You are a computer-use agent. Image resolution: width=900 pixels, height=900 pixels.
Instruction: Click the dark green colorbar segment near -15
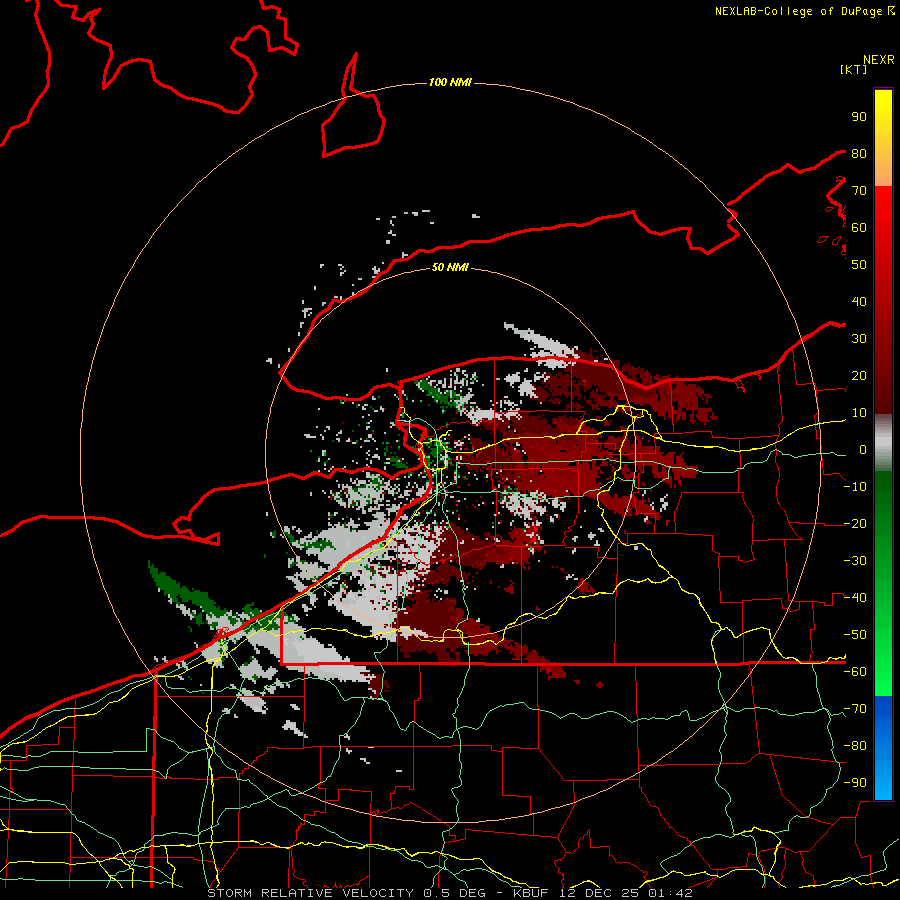coord(883,505)
